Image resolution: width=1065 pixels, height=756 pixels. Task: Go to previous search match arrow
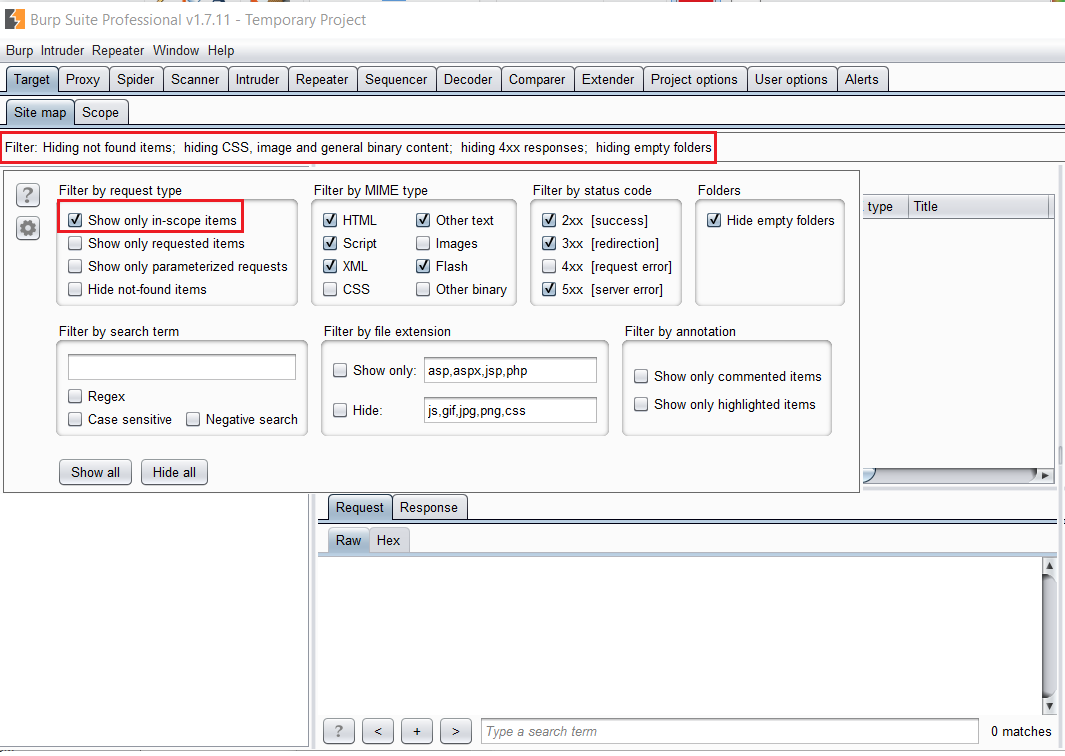[377, 731]
